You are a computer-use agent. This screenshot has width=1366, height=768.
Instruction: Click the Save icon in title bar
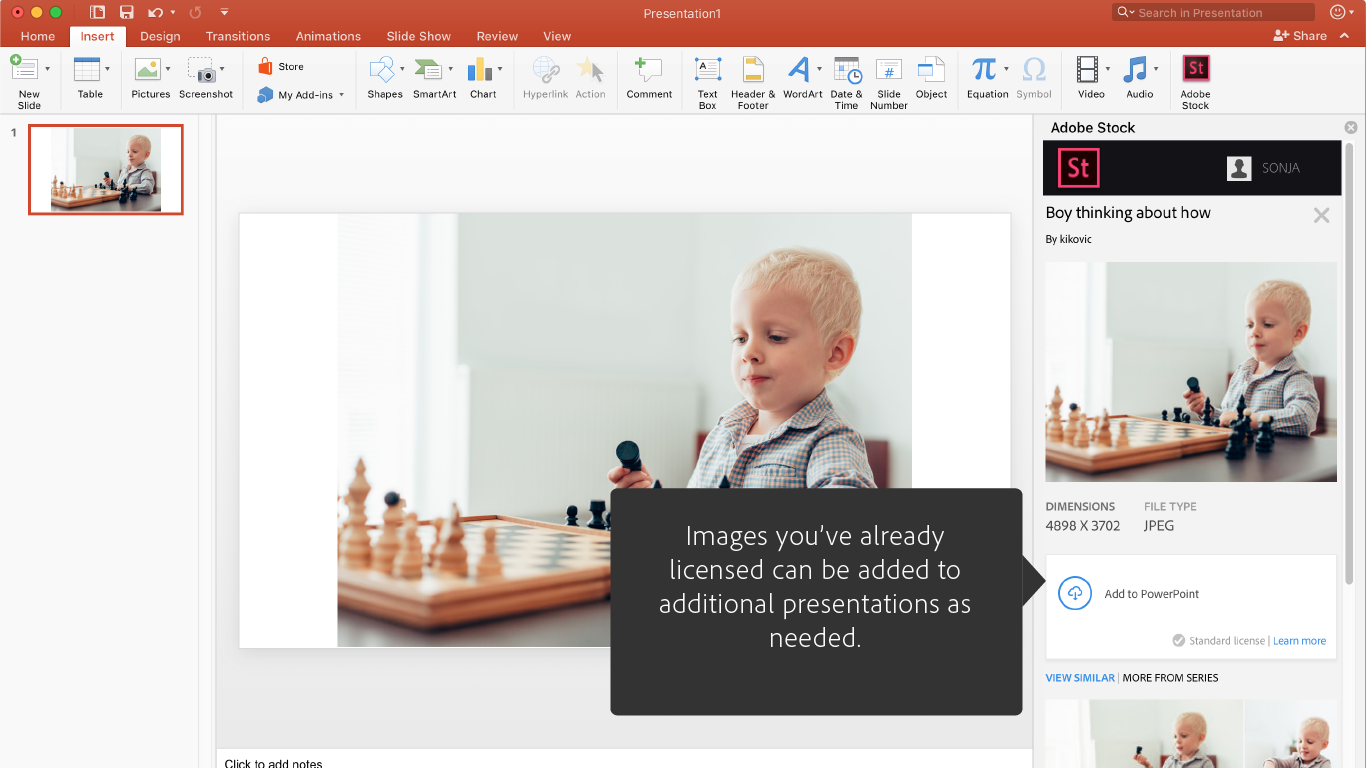pyautogui.click(x=126, y=13)
